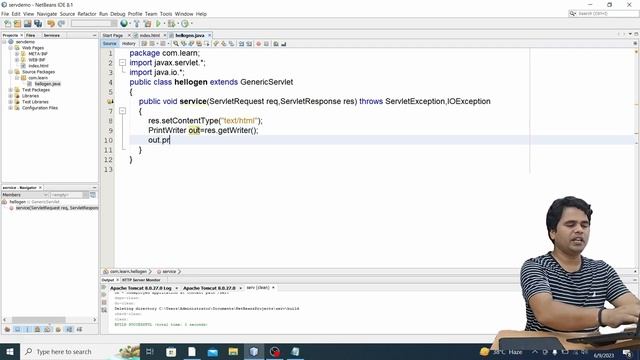Screen dimensions: 640x360
Task: Click the Find Selection magnifier icon in editor toolbar
Action: [x=176, y=44]
